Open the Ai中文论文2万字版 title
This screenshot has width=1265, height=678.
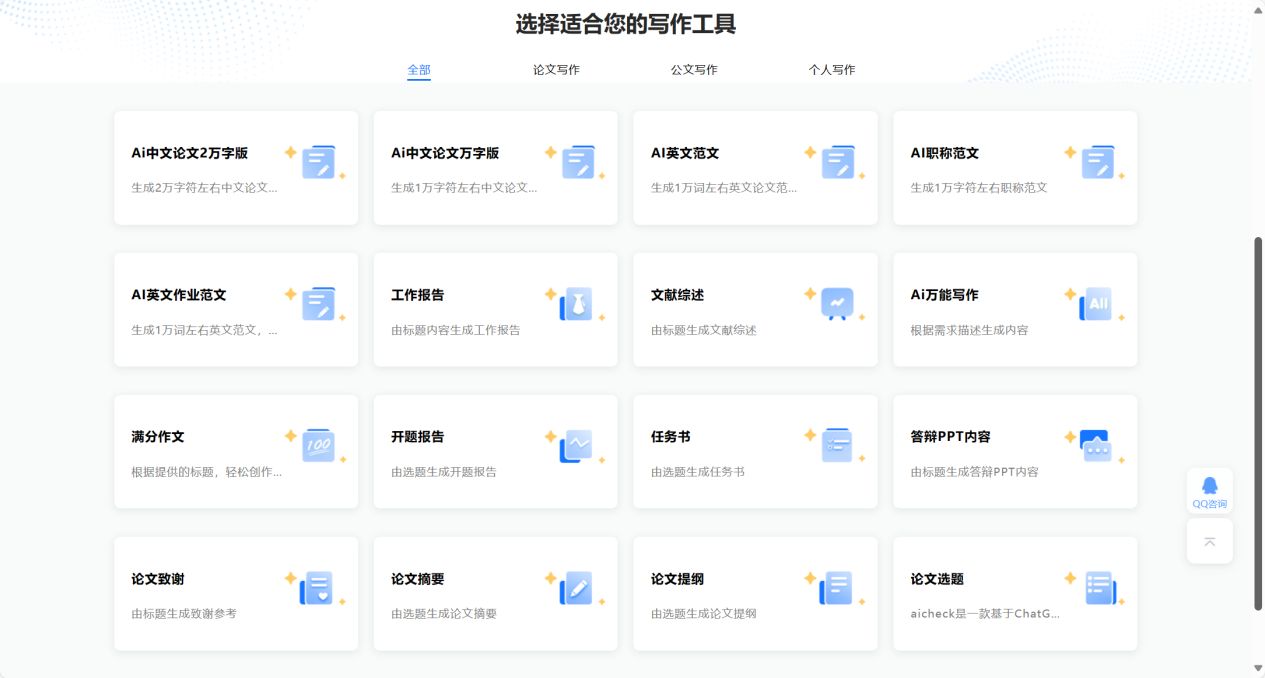[190, 153]
